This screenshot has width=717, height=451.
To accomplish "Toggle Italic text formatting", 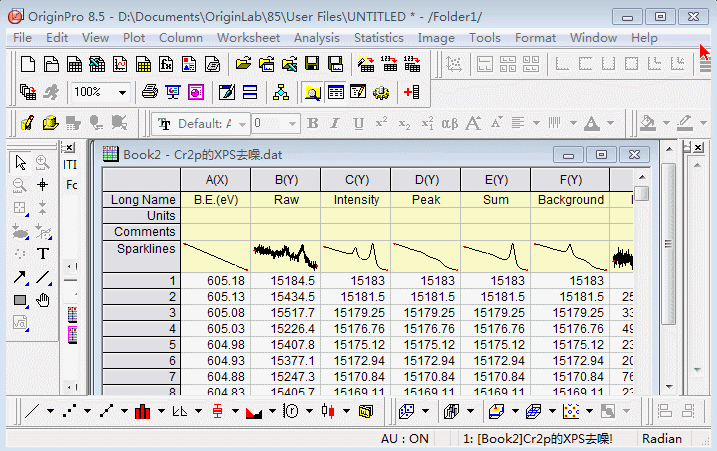I will click(x=335, y=124).
